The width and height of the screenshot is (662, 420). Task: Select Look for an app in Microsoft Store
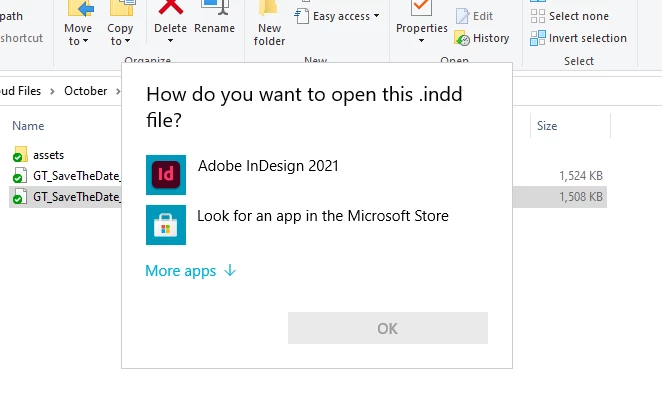coord(316,225)
